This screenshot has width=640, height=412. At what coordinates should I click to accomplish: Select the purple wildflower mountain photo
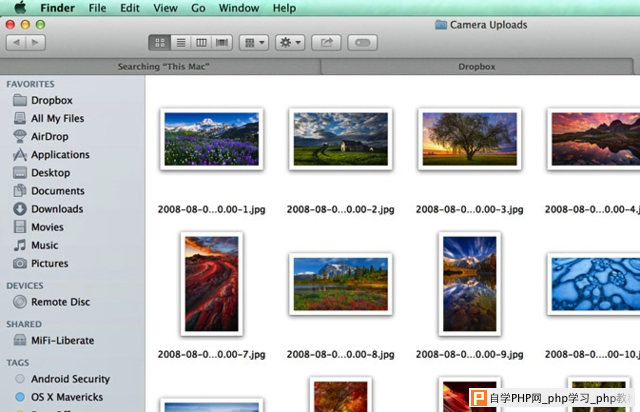tap(211, 139)
